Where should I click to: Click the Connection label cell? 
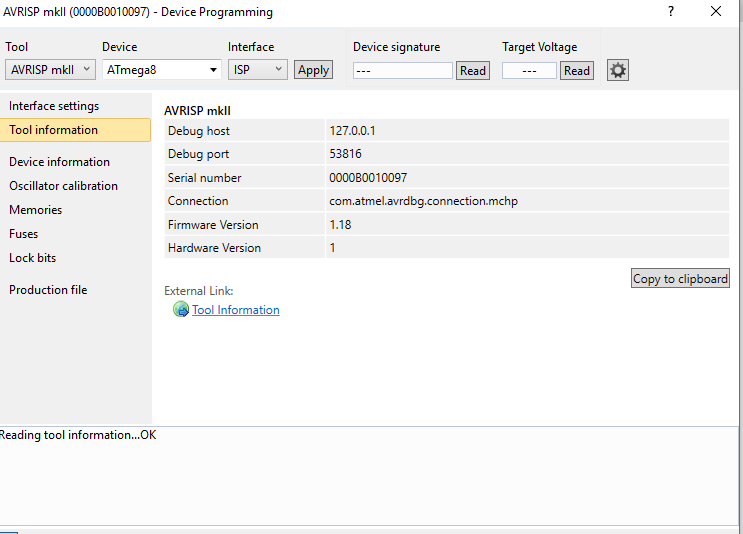tap(245, 201)
